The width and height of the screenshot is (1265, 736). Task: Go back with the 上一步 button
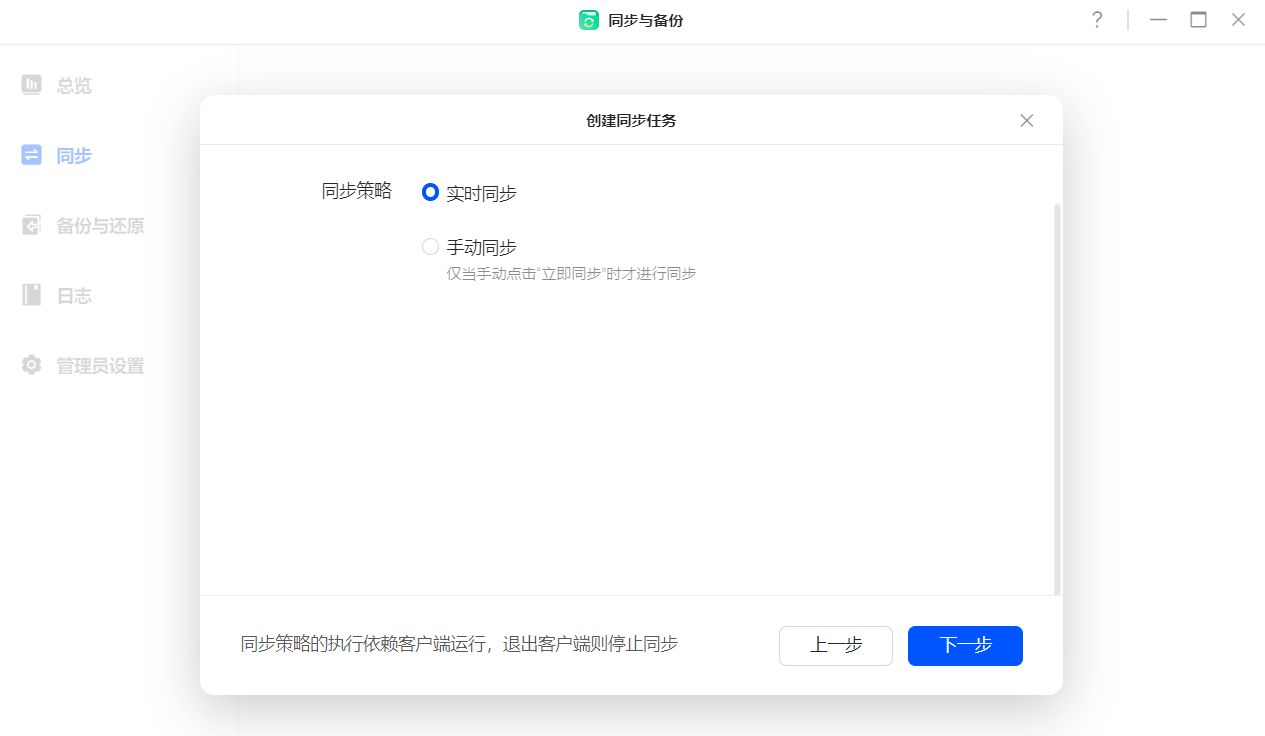(836, 645)
